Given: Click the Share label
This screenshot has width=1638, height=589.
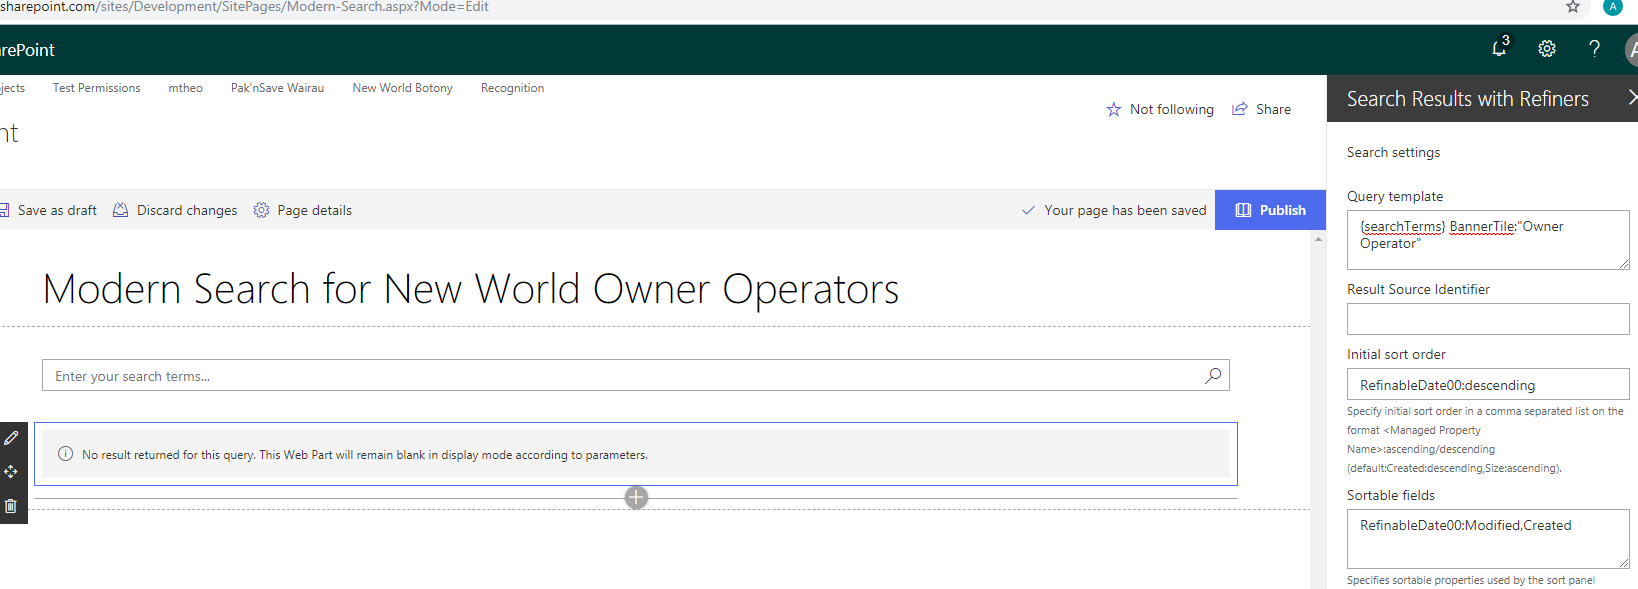Looking at the screenshot, I should click(1273, 109).
